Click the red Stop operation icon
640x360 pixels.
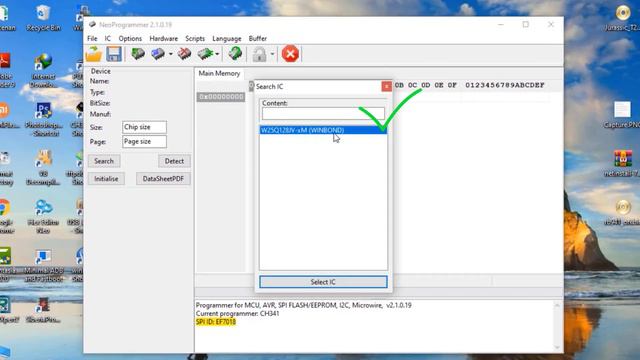[290, 54]
